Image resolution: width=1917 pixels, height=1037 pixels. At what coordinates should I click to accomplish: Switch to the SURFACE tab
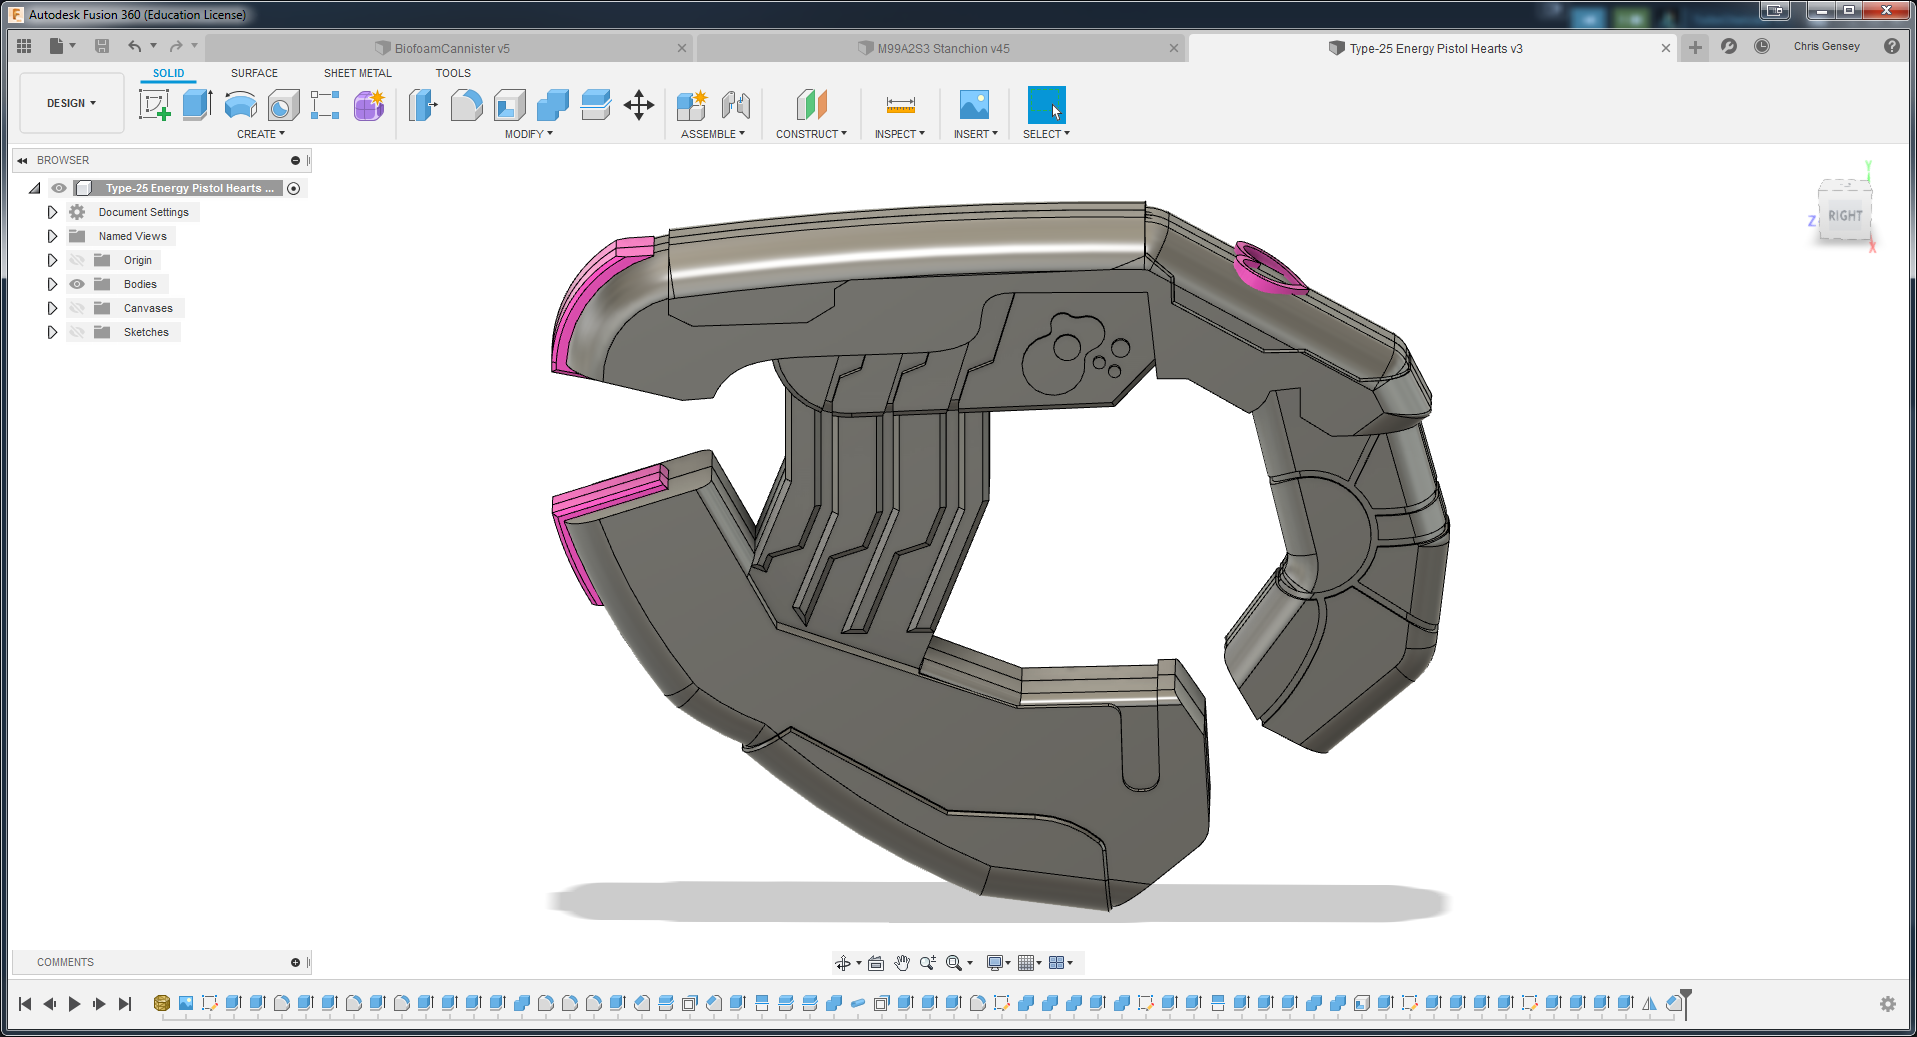pyautogui.click(x=254, y=73)
